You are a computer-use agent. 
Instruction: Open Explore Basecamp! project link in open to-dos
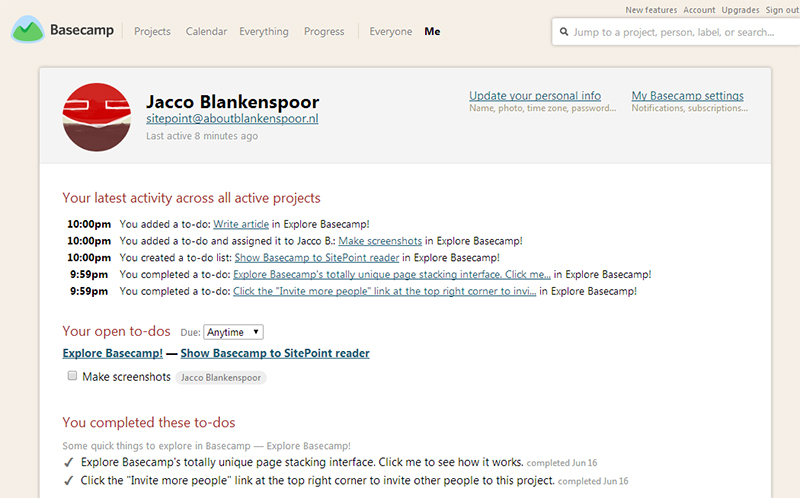[112, 353]
